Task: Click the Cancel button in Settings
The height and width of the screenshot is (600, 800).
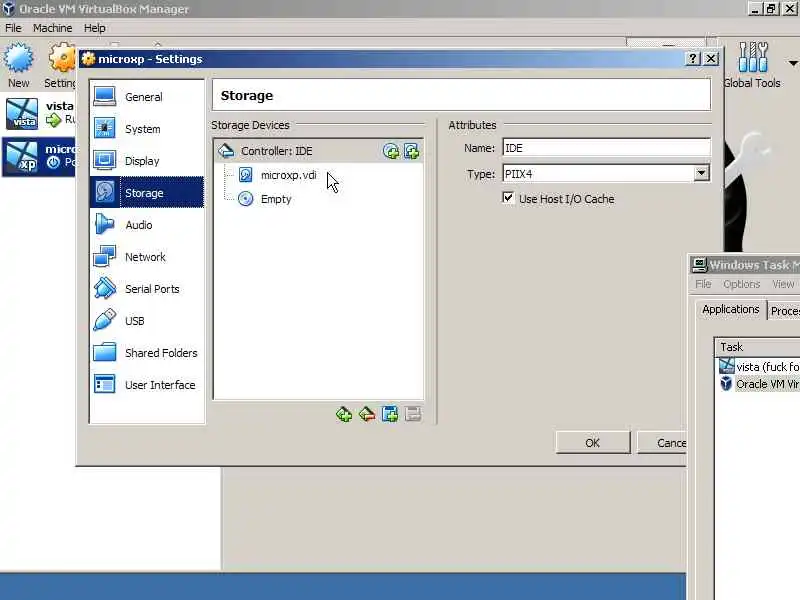Action: coord(662,442)
